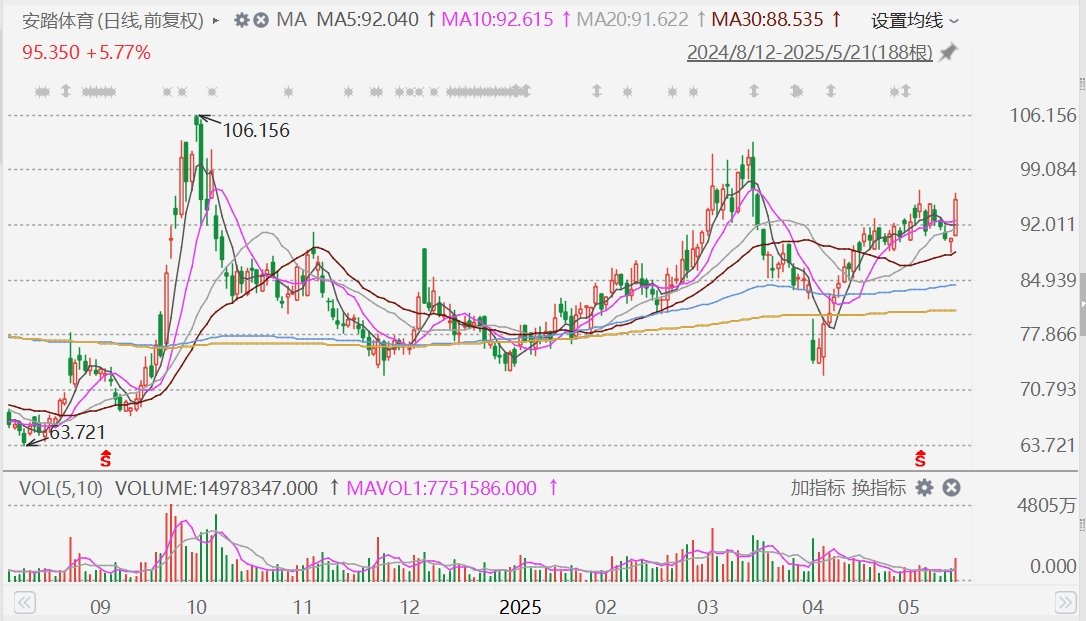This screenshot has height=621, width=1086.
Task: Expand the 安踏体育 (日线,前复权) period arrow
Action: tap(217, 20)
